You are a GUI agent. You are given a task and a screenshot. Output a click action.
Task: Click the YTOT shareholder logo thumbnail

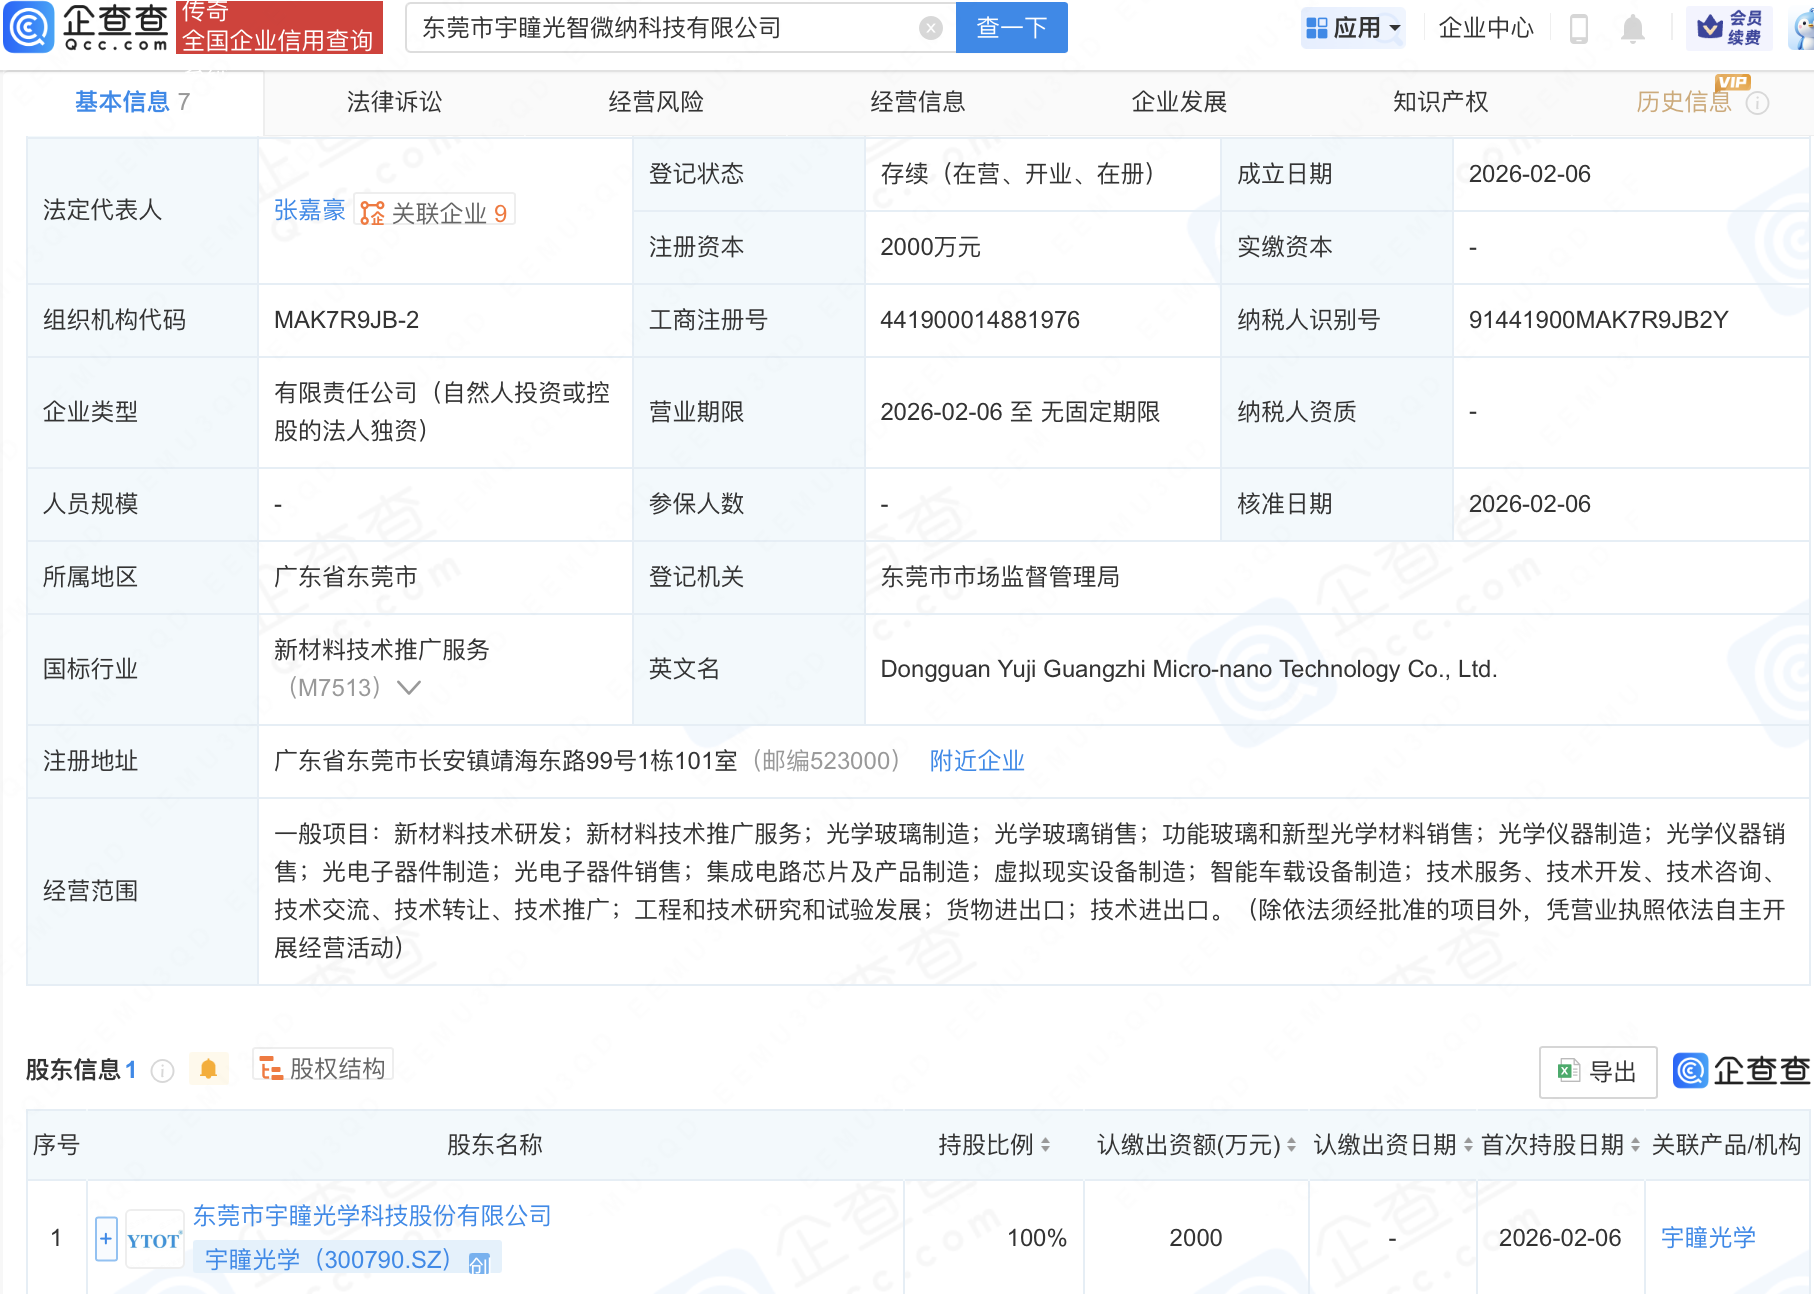pos(154,1240)
